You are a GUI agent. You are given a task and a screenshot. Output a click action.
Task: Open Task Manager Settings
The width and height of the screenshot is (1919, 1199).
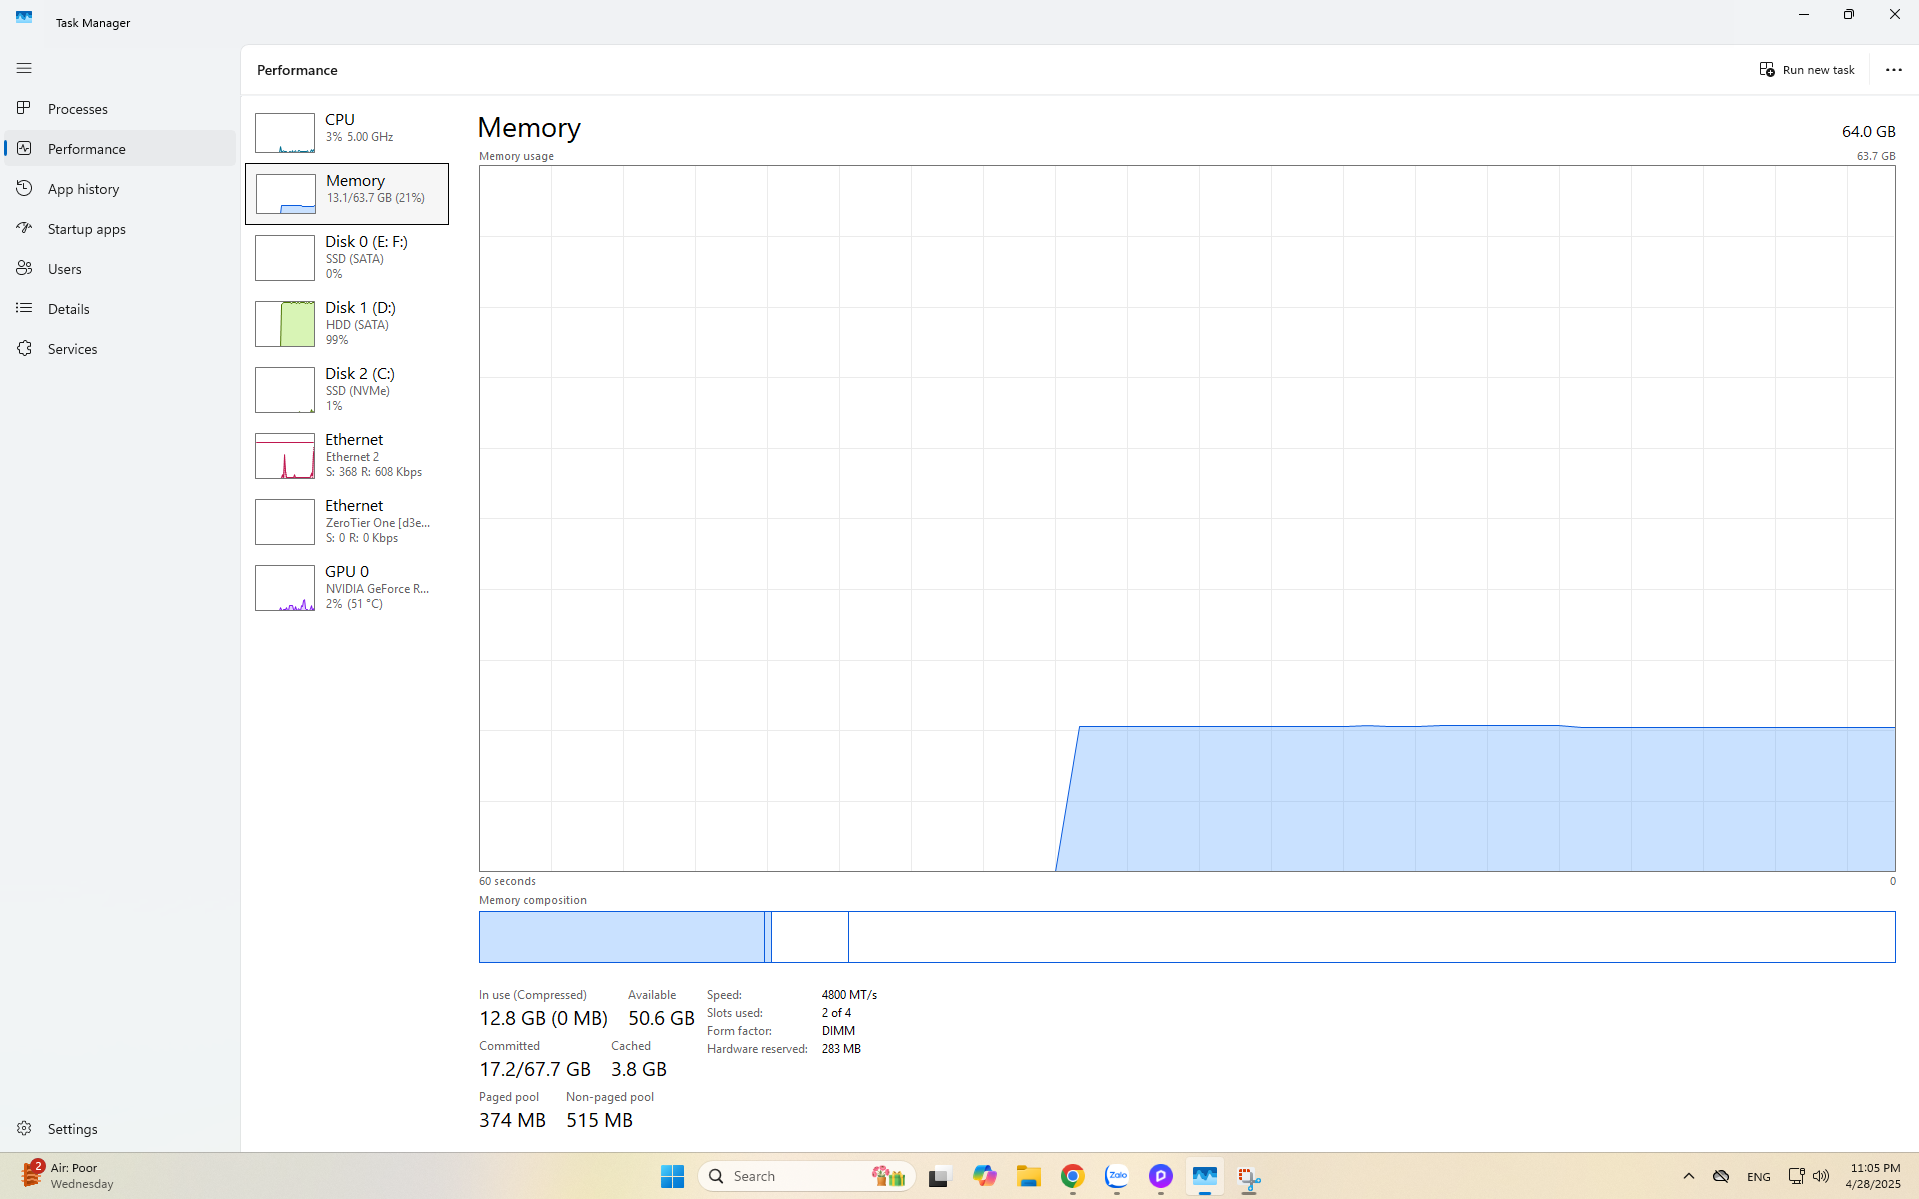click(x=120, y=1128)
